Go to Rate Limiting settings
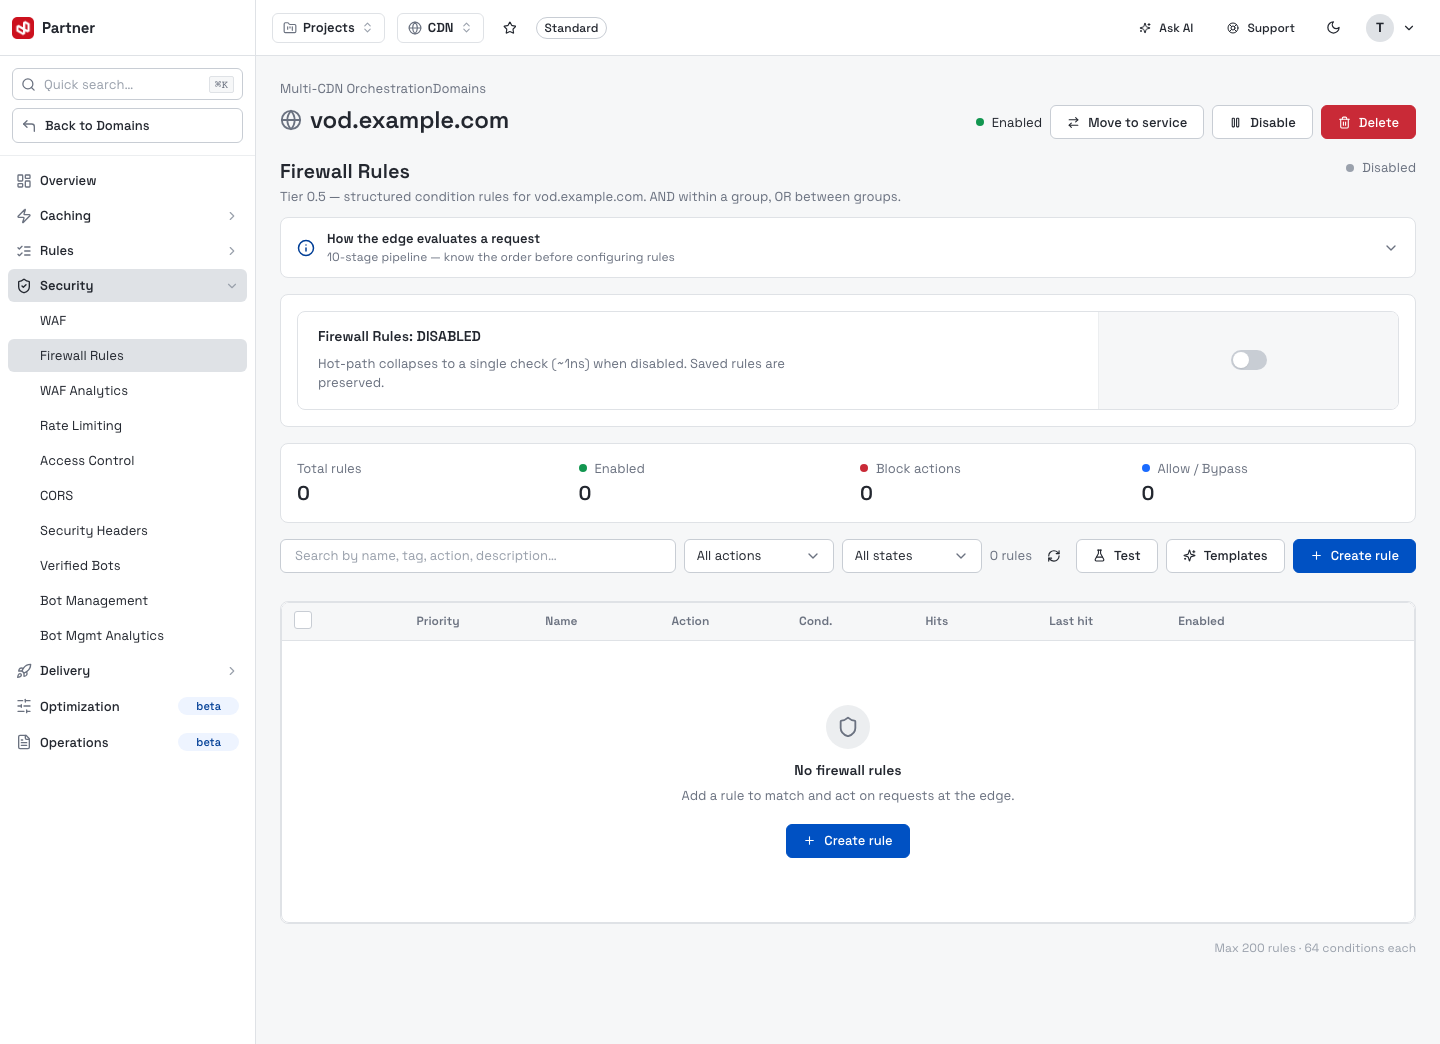 click(x=127, y=426)
